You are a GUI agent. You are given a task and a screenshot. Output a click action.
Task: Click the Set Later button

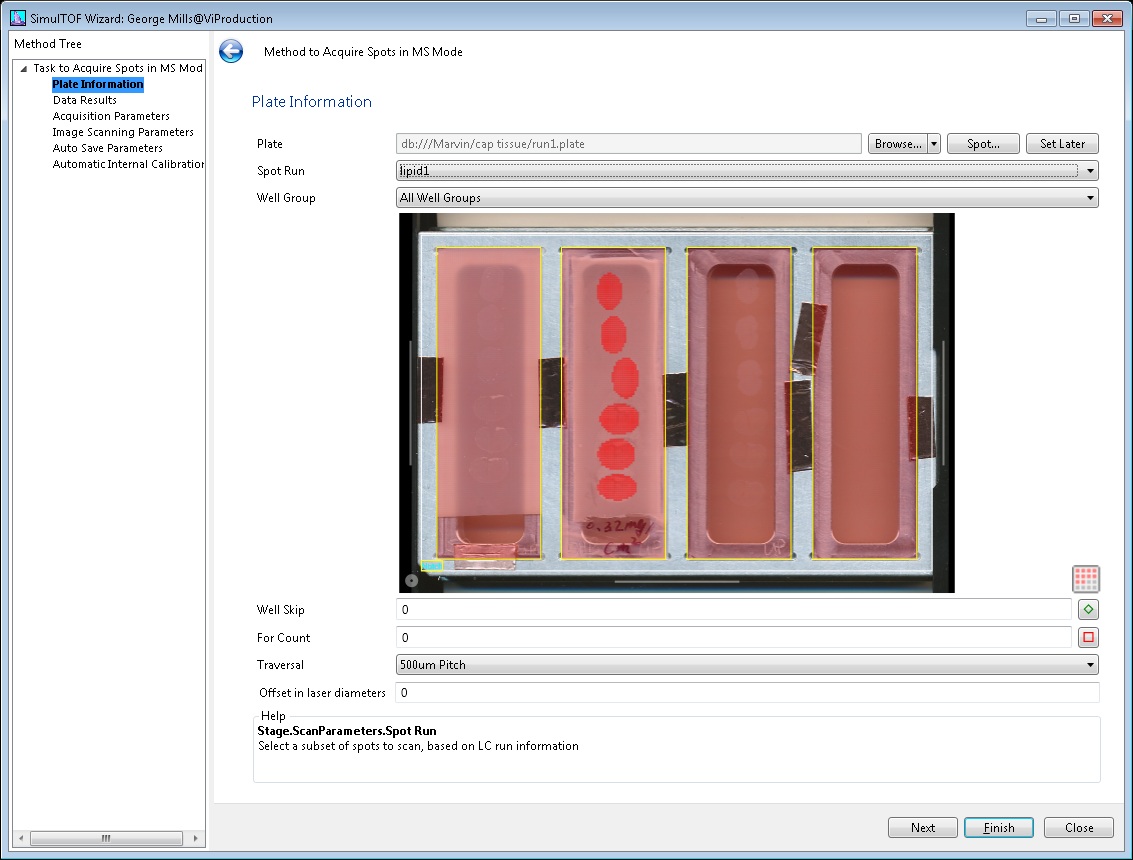1062,144
